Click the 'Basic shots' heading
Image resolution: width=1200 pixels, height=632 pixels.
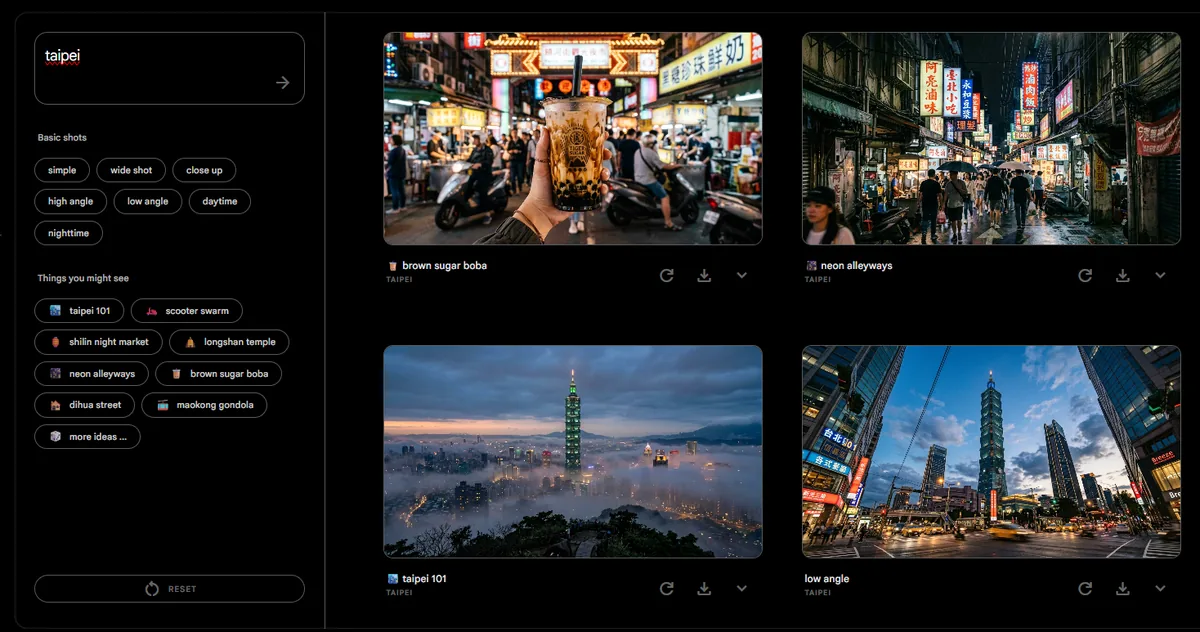coord(62,138)
